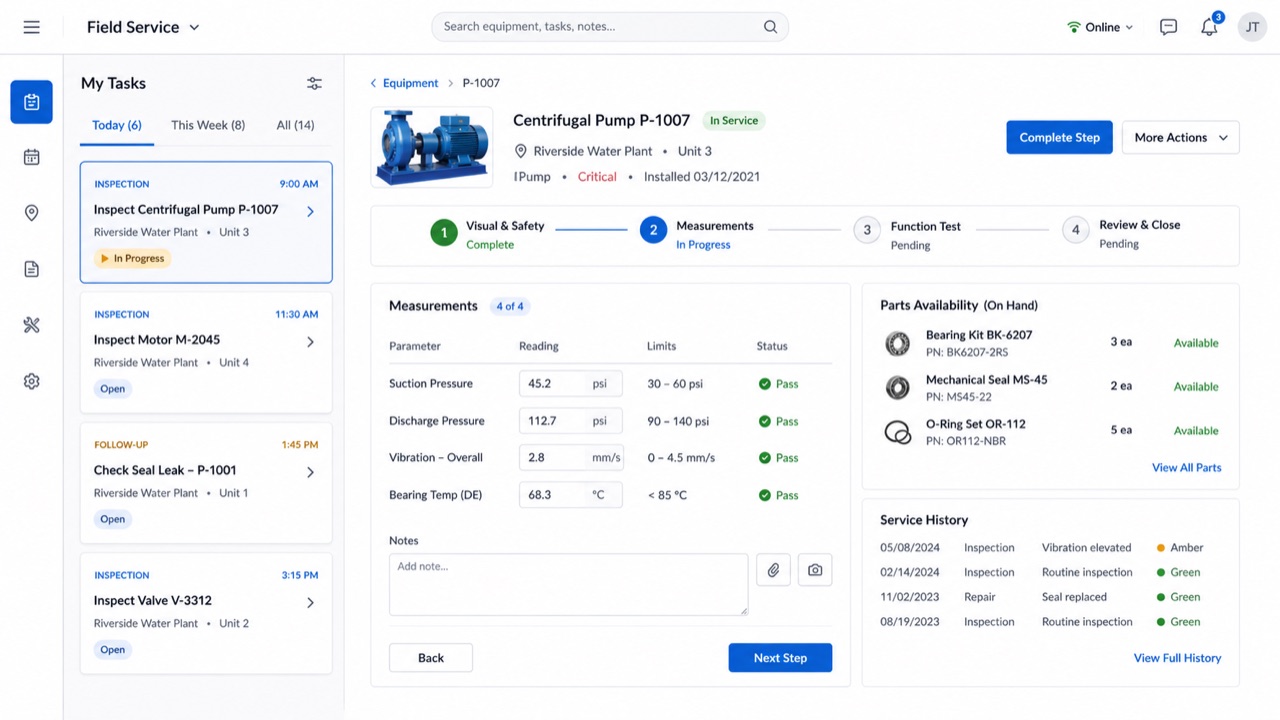Switch to the This Week (8) tab

click(208, 126)
